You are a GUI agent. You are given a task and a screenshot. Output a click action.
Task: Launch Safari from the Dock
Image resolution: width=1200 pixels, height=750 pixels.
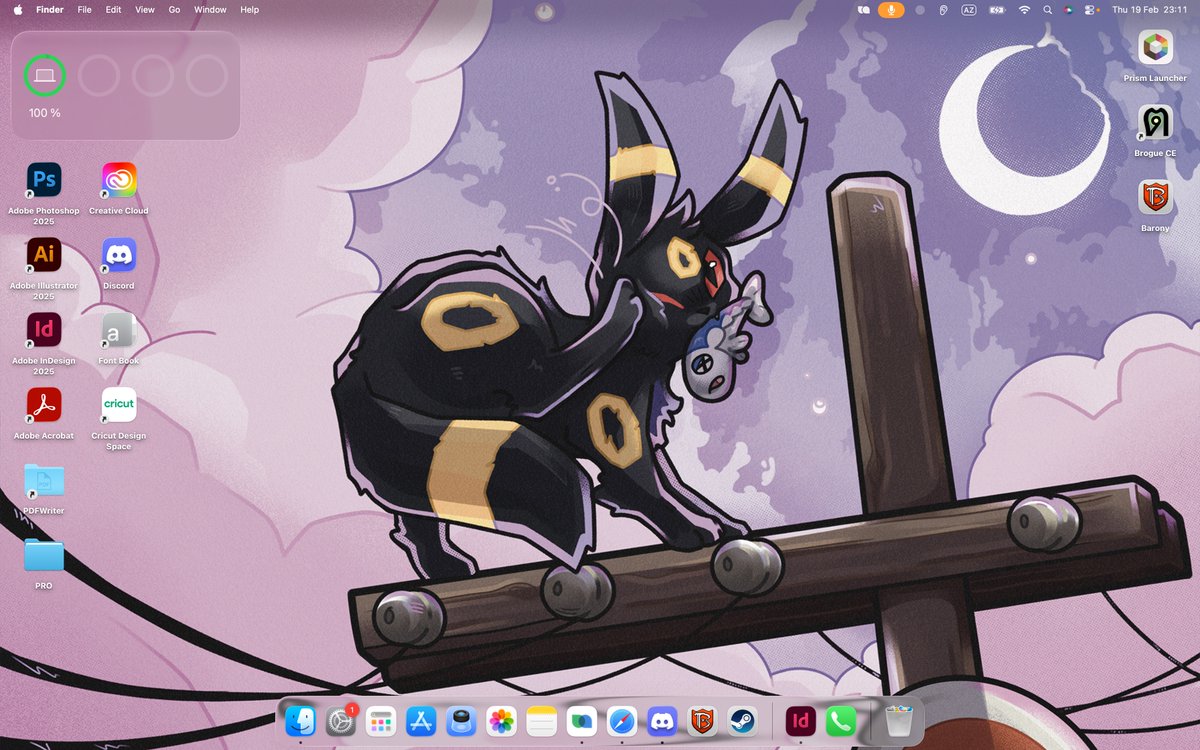click(621, 721)
